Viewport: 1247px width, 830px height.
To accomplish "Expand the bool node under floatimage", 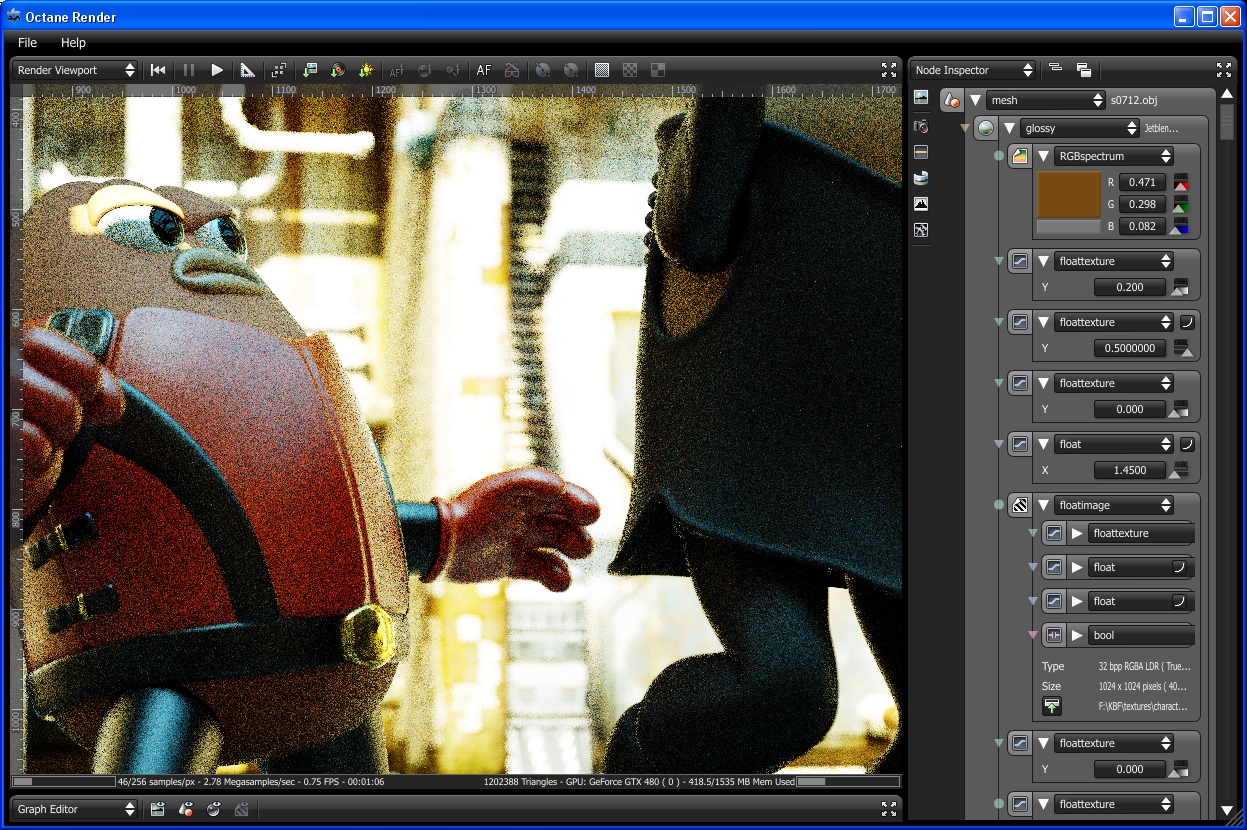I will pos(1077,635).
